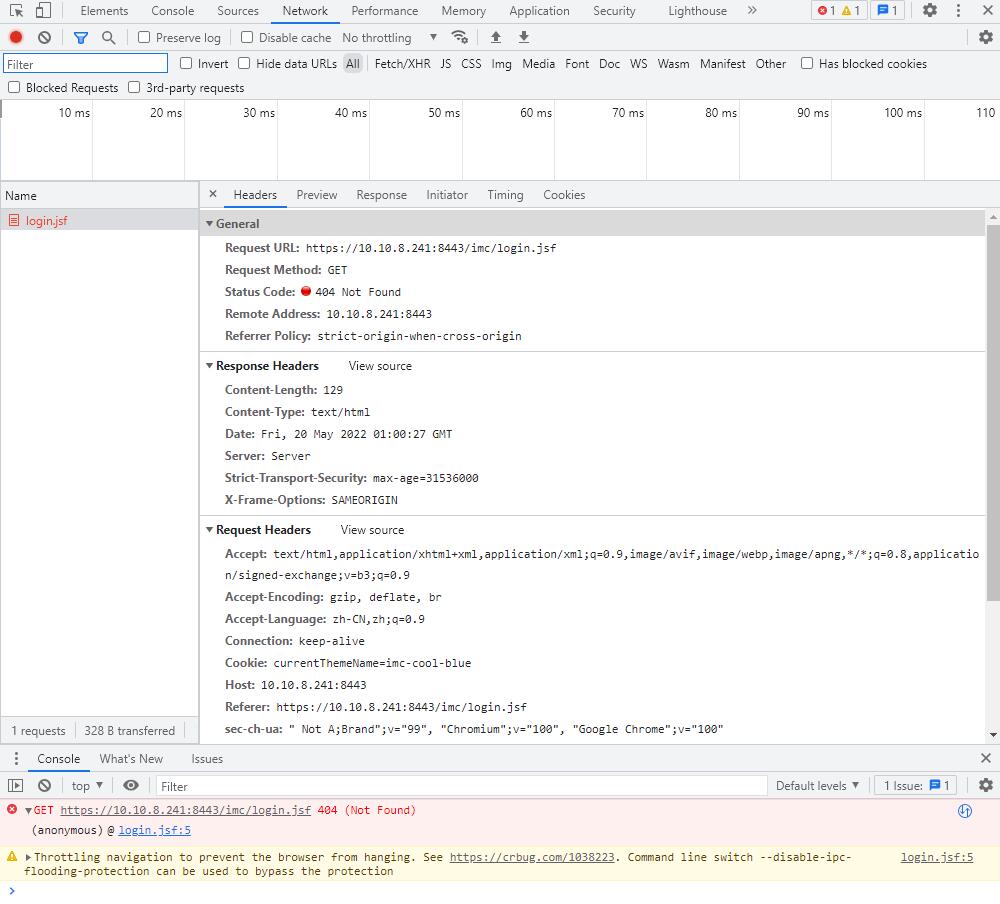Tick the Blocked Requests checkbox
The height and width of the screenshot is (904, 1000).
14,87
